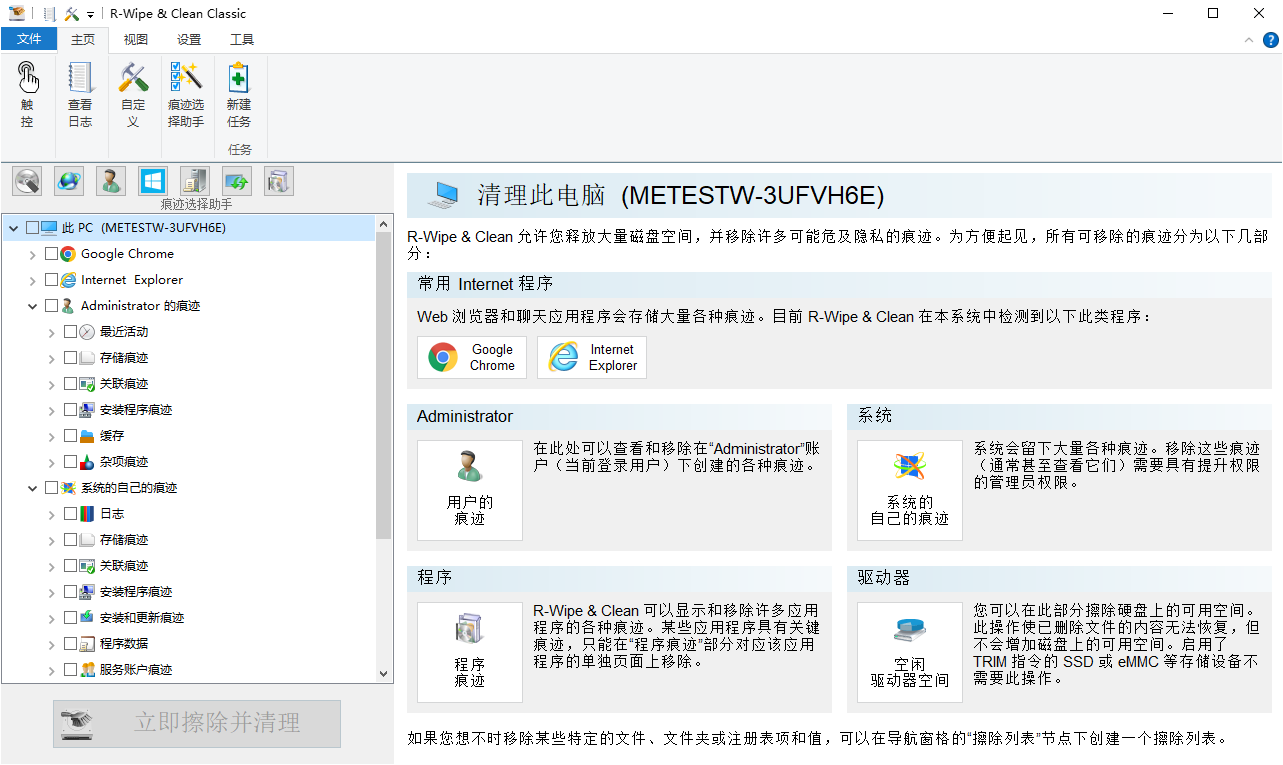
Task: Collapse the 此 PC root node
Action: tap(14, 228)
